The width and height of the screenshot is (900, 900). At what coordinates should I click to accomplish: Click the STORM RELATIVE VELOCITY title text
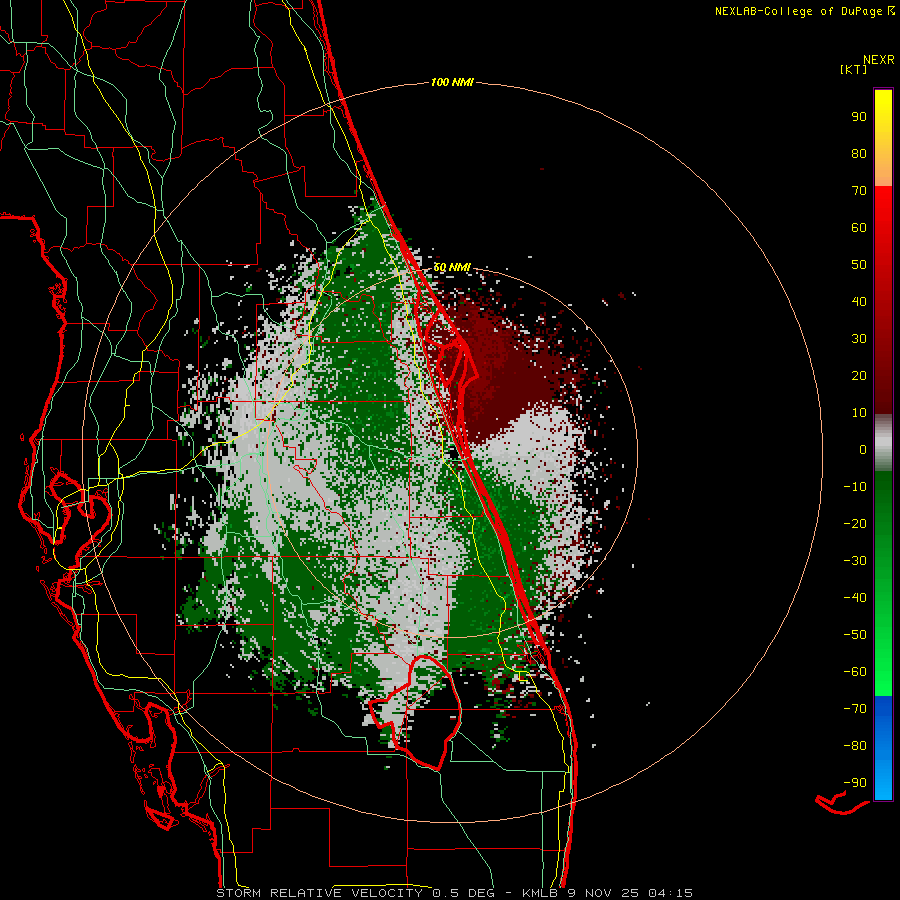(x=319, y=893)
